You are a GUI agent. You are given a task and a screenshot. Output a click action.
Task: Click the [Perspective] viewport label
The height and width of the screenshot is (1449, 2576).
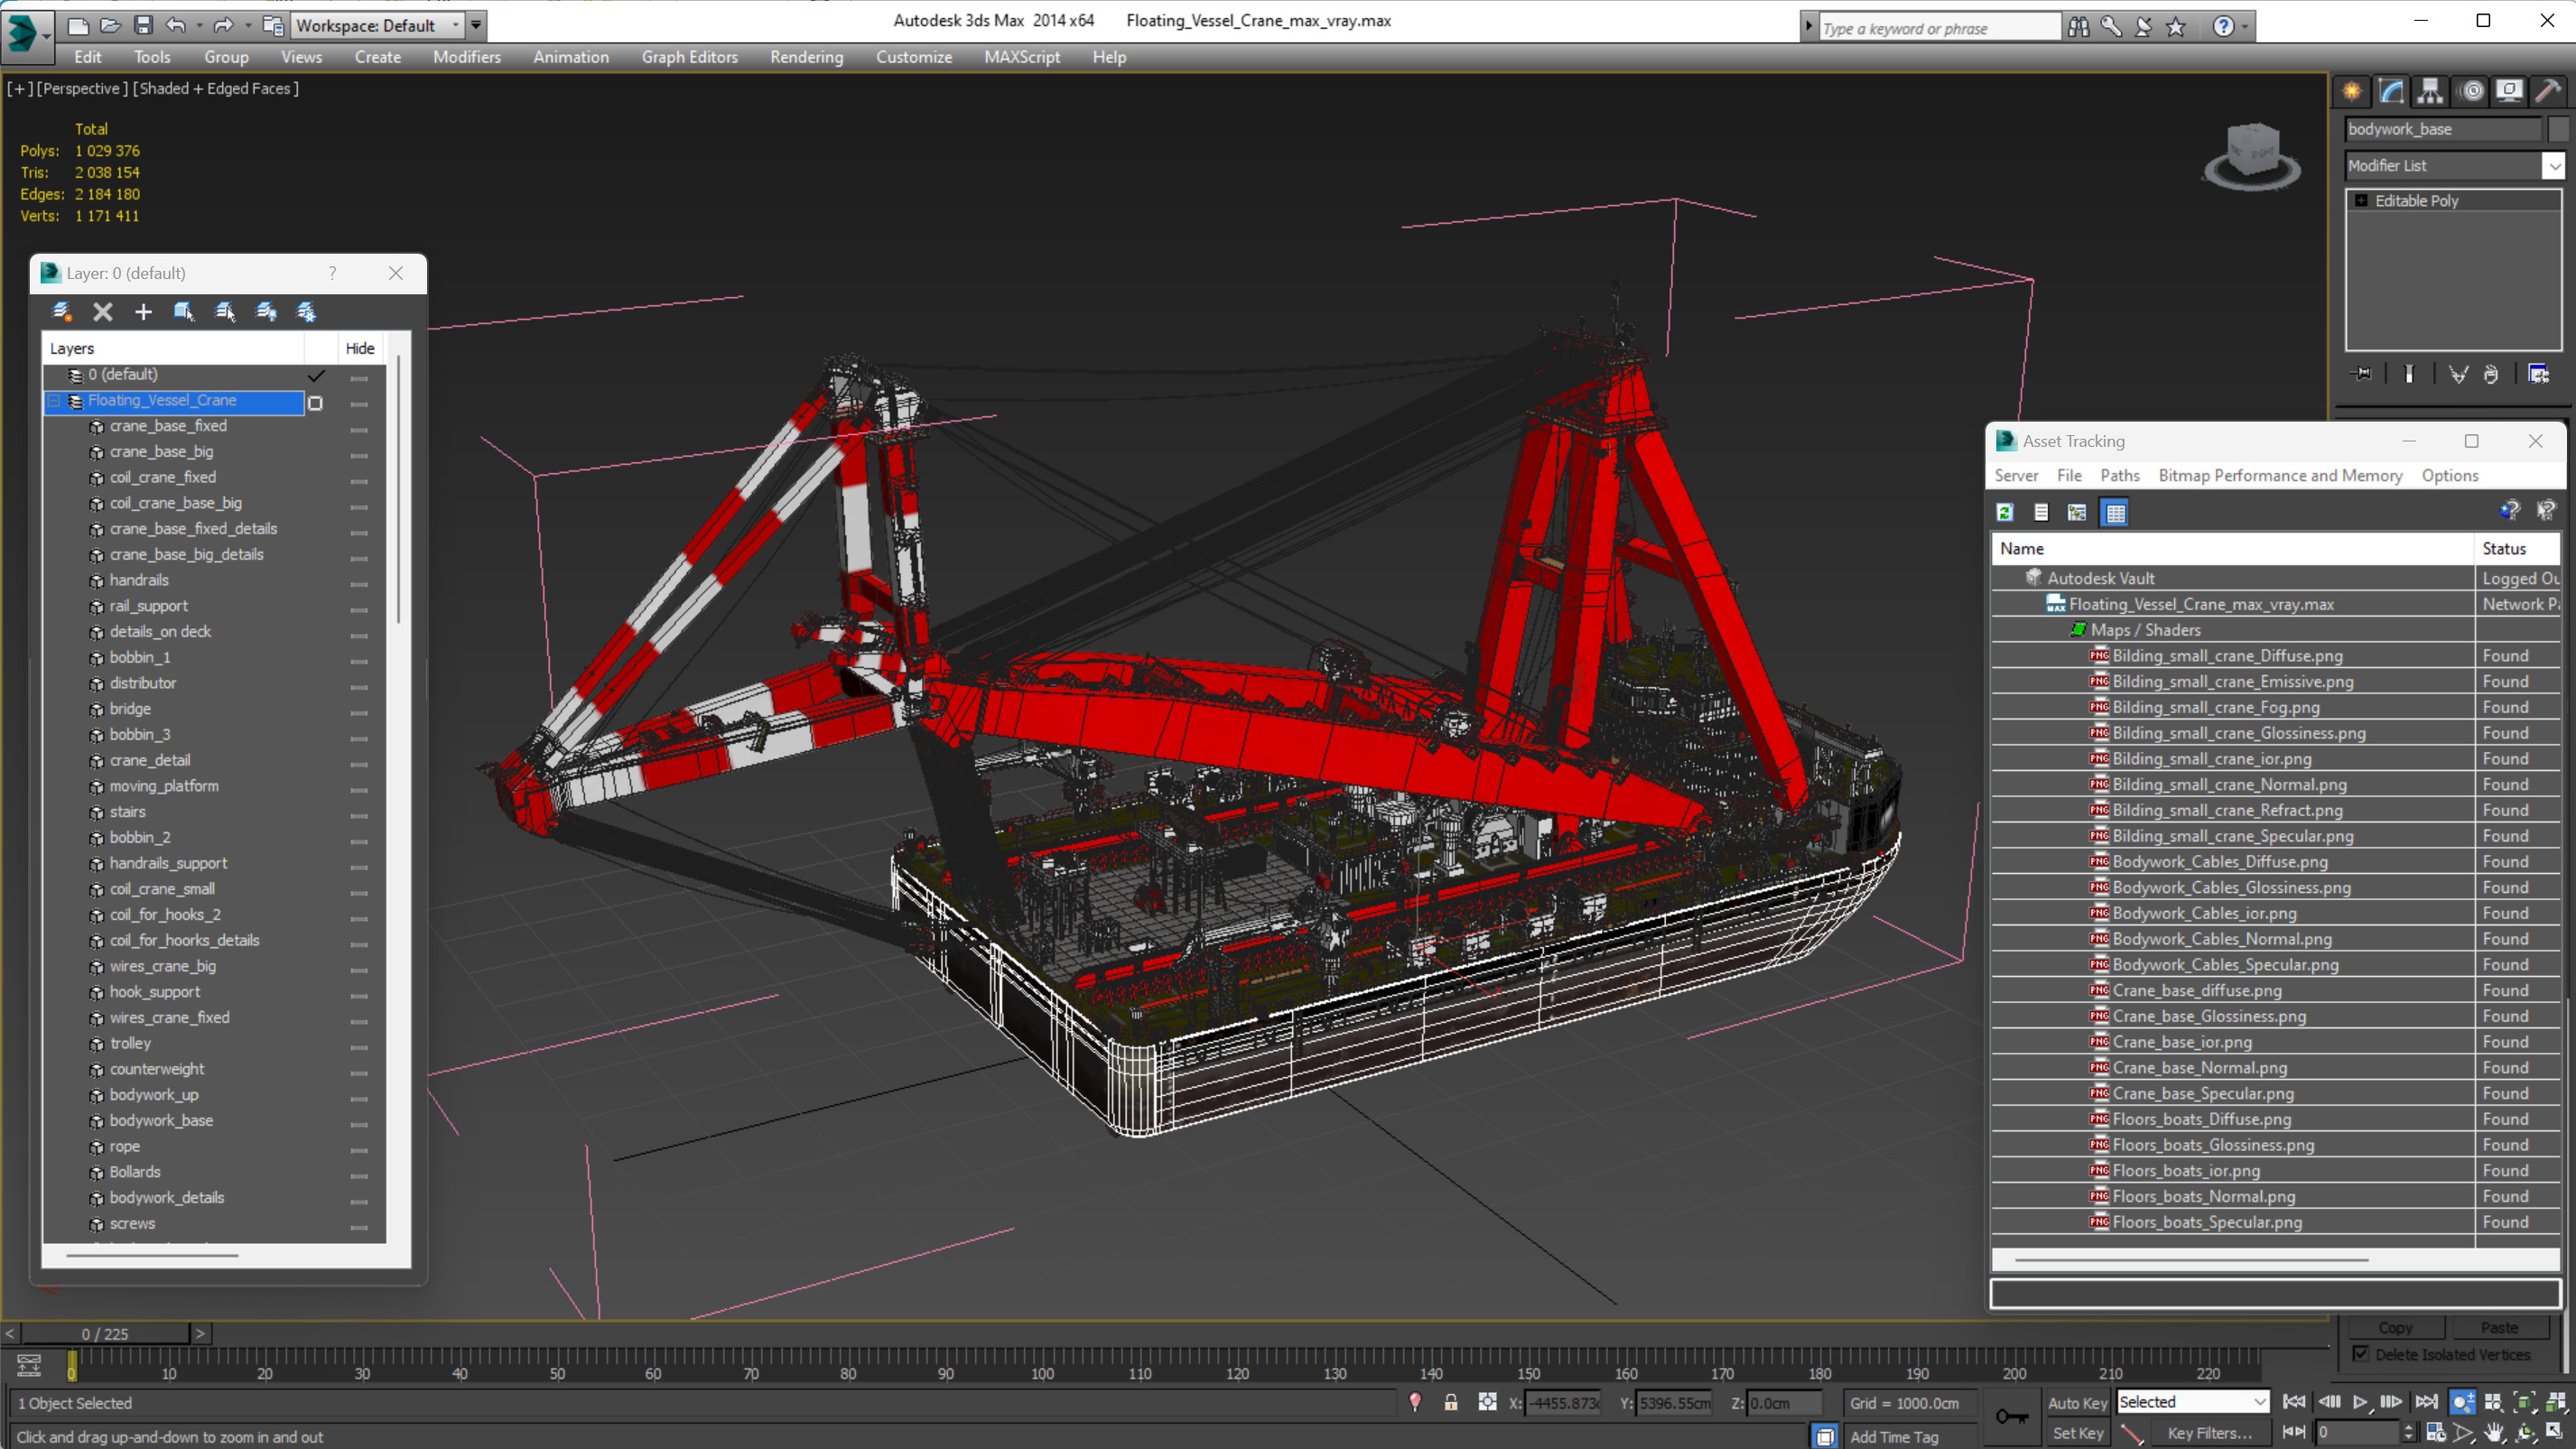(81, 88)
